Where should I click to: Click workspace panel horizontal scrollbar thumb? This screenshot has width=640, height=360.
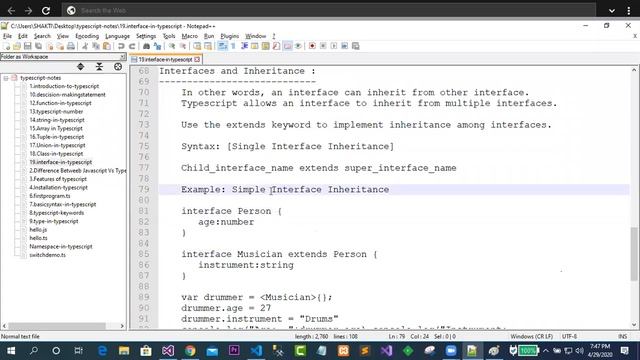57,326
